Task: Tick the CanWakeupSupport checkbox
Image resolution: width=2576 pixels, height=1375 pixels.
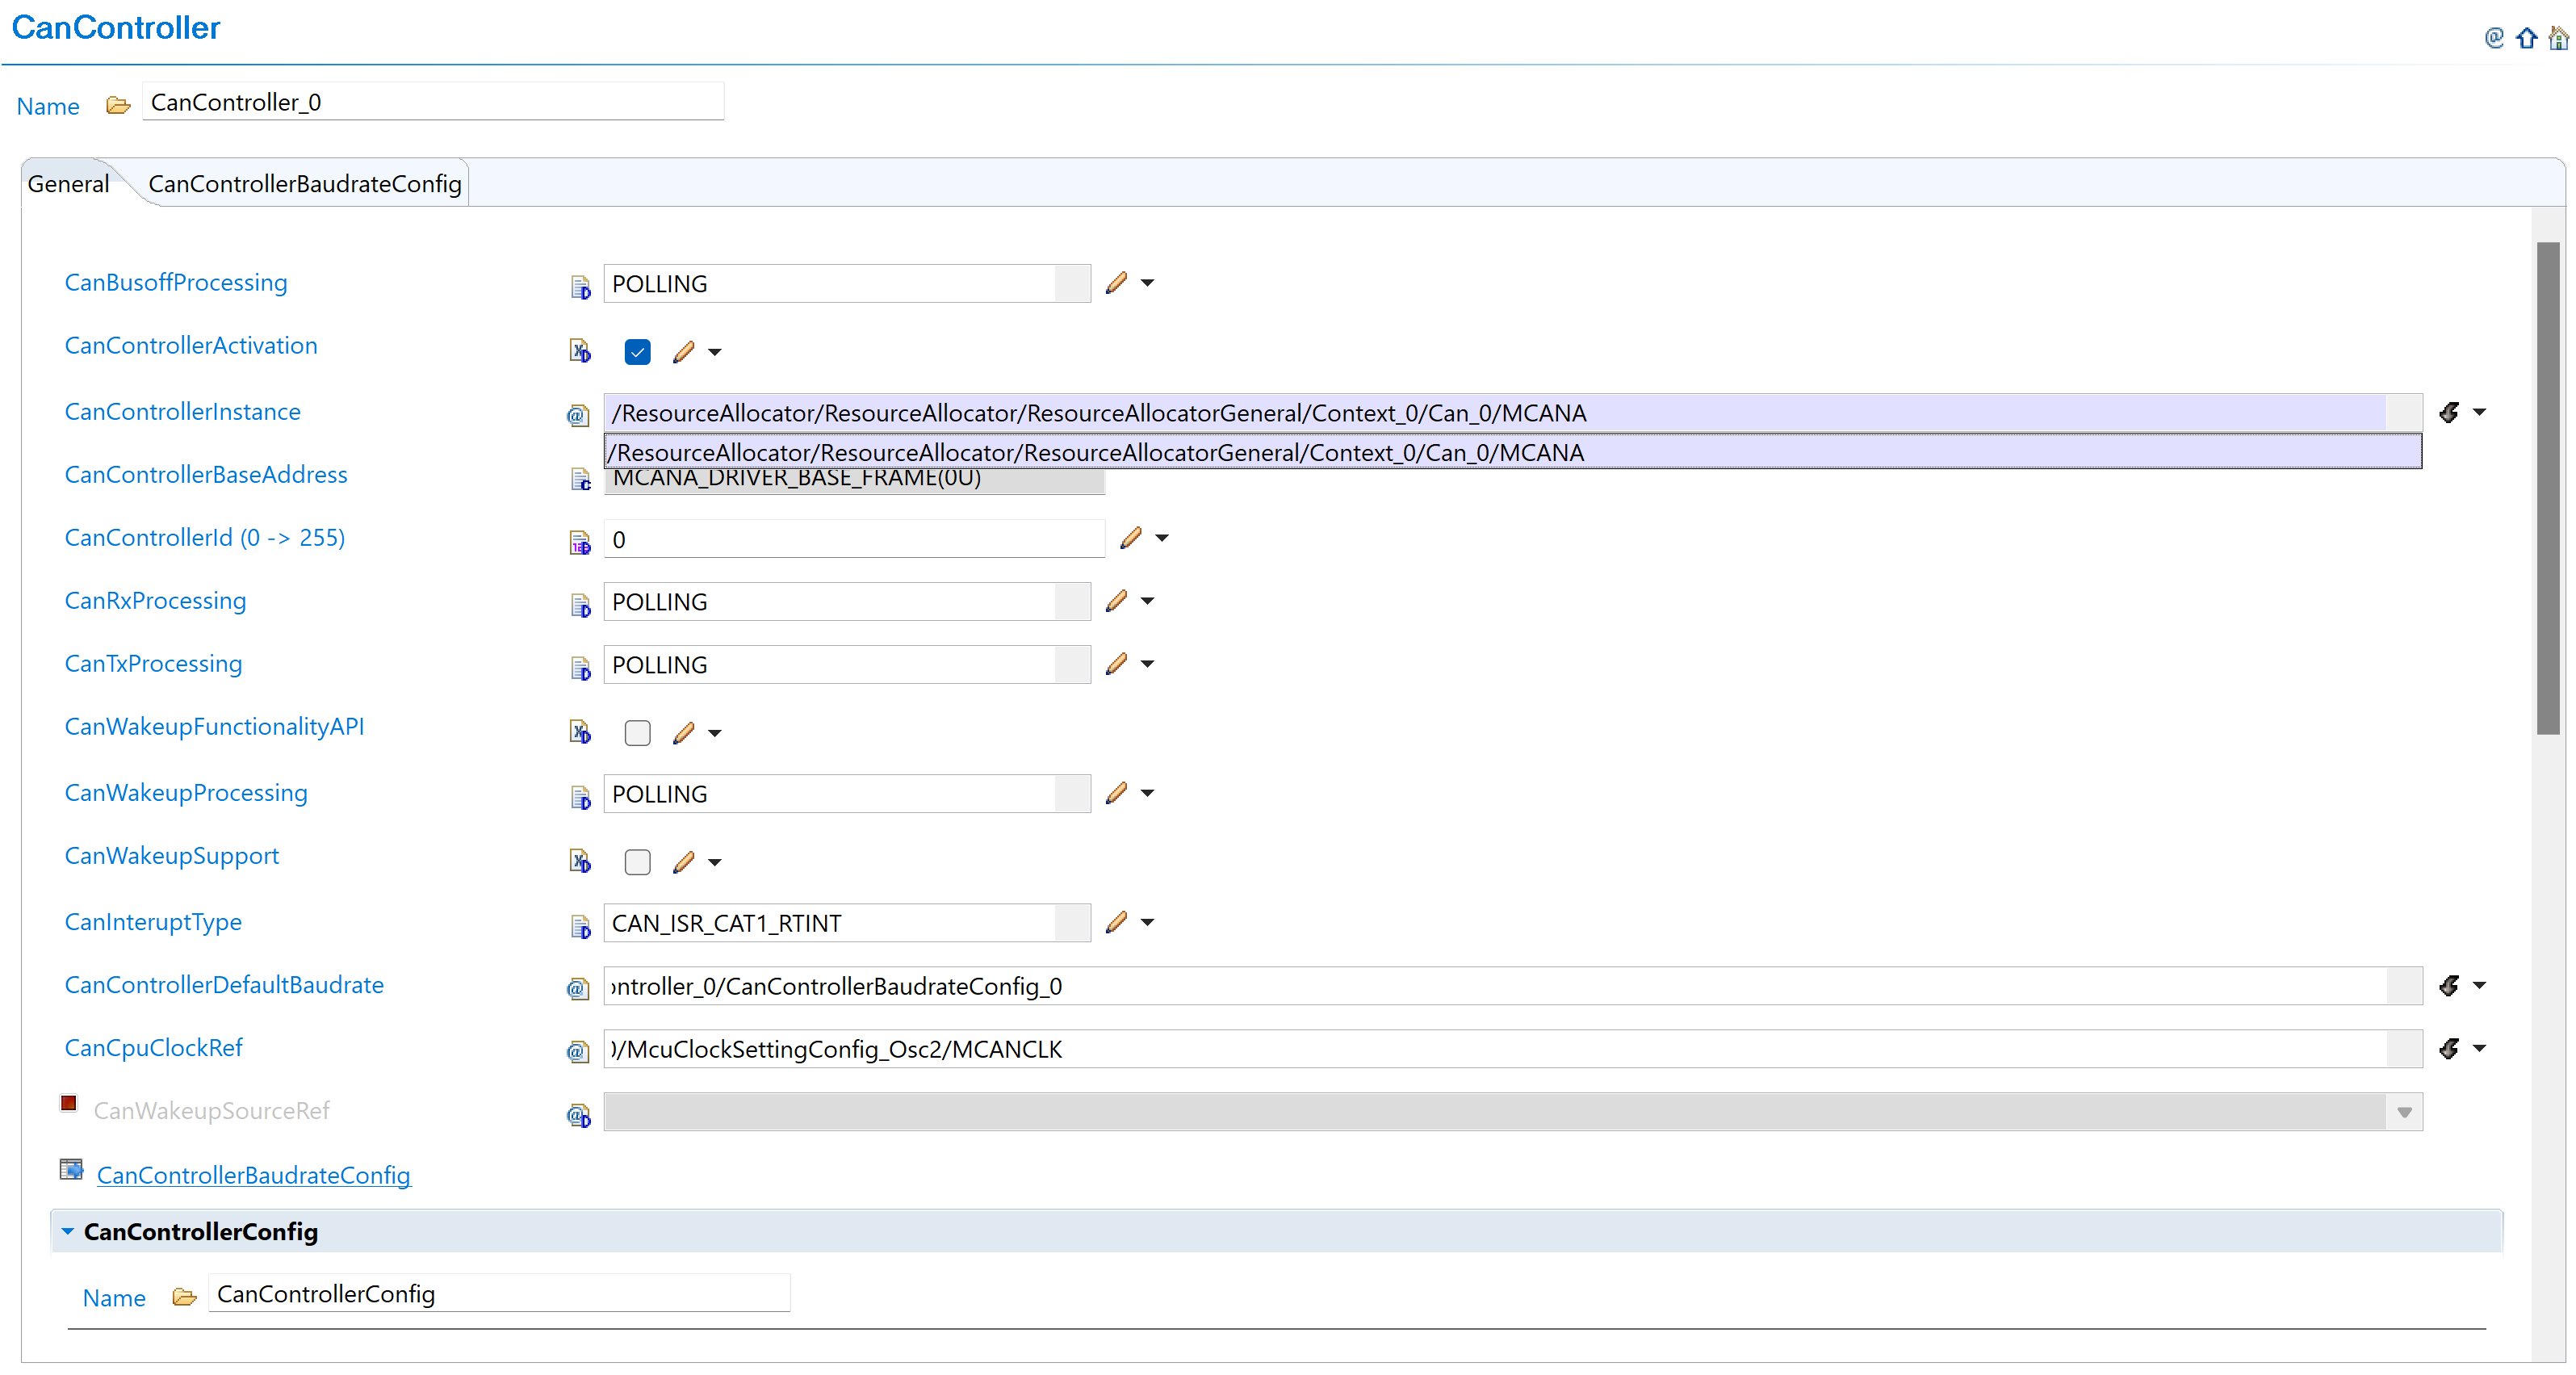Action: click(637, 862)
